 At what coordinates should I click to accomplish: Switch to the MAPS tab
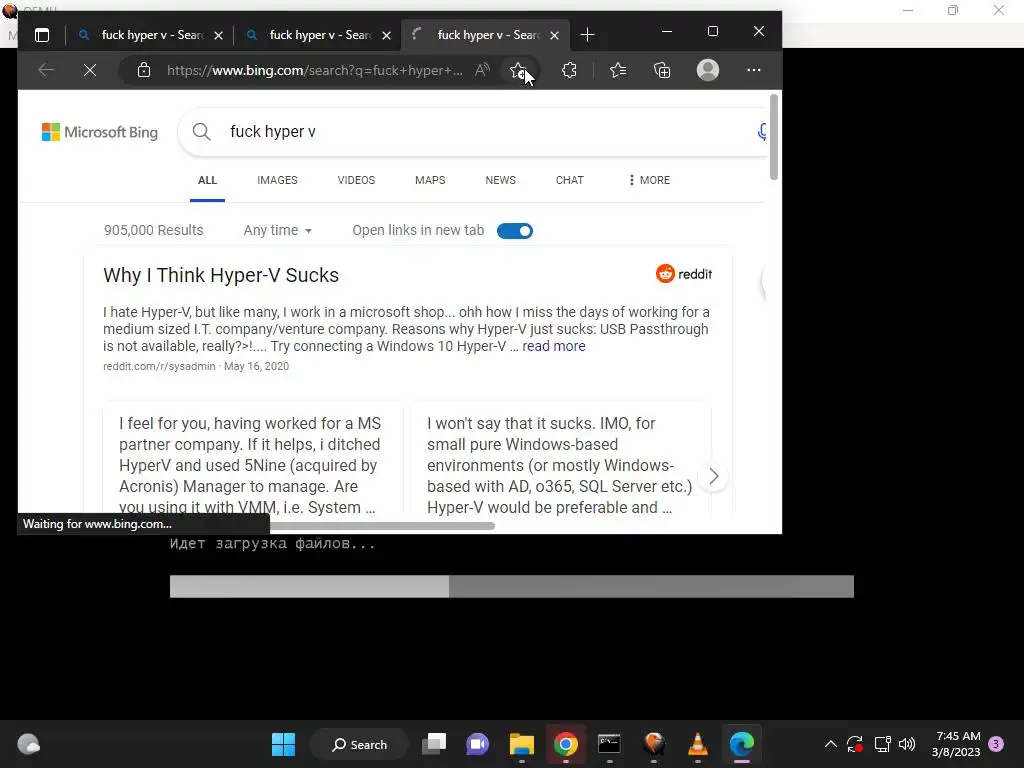point(430,180)
